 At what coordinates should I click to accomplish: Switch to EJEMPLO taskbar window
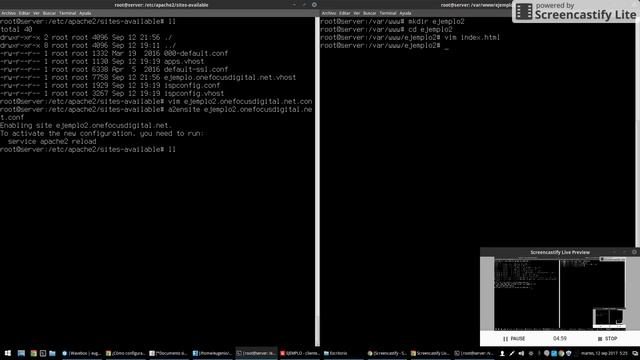[x=300, y=353]
